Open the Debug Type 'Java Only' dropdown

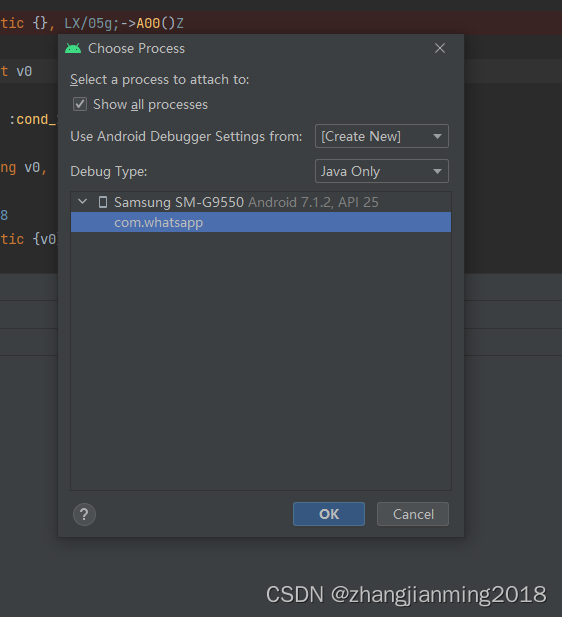click(381, 171)
